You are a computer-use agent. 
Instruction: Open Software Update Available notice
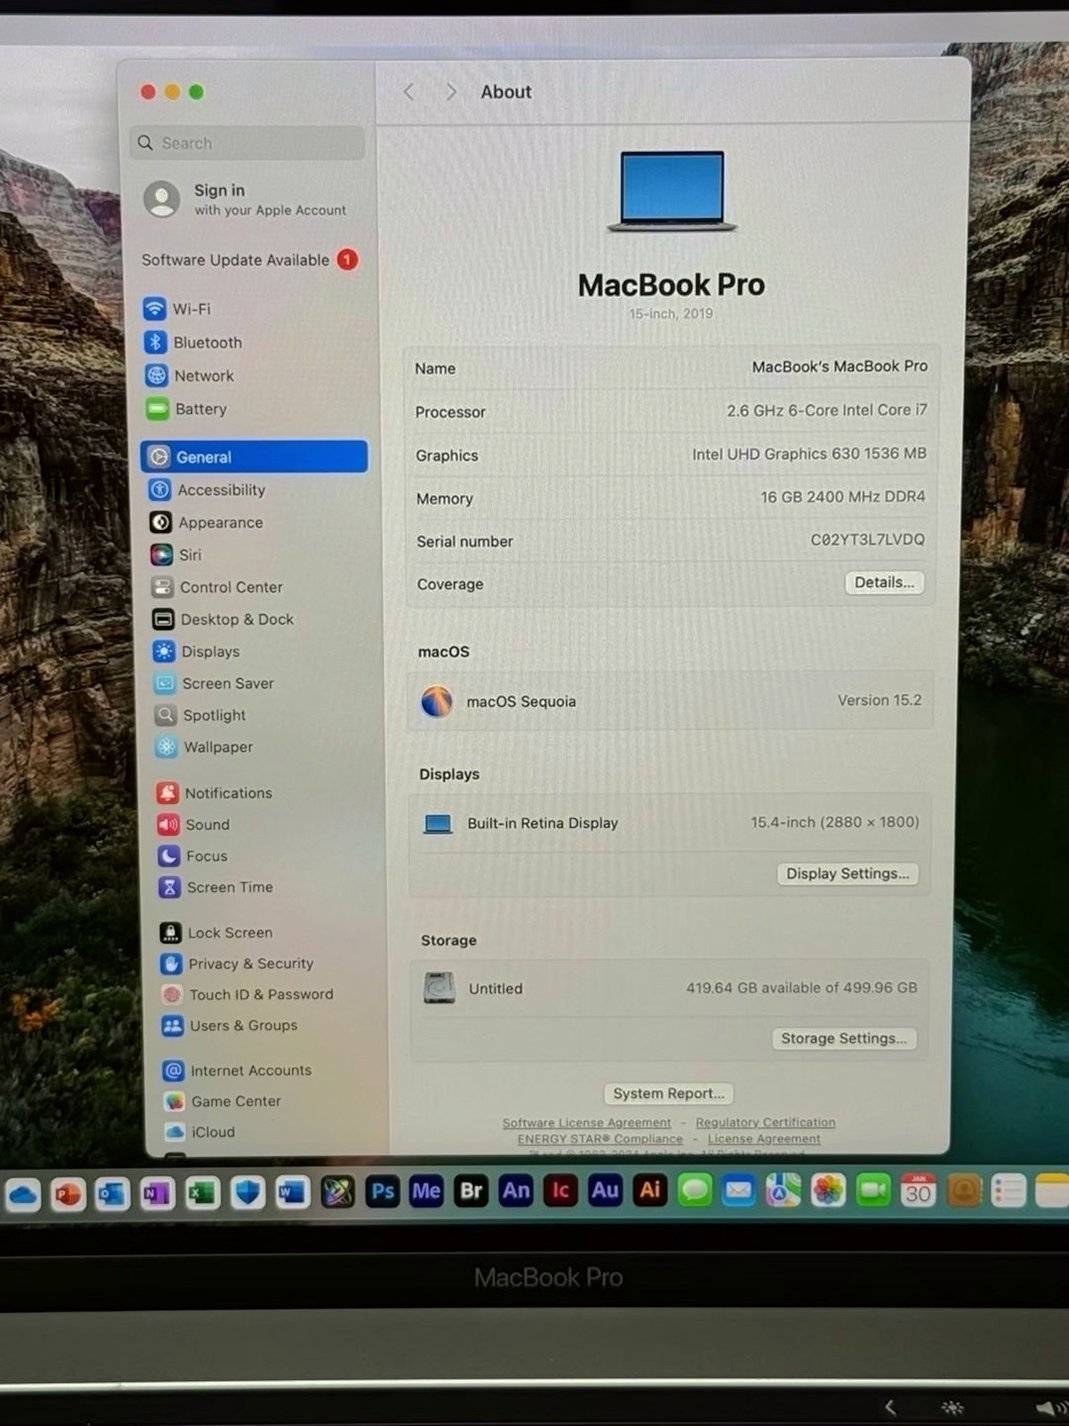coord(249,260)
